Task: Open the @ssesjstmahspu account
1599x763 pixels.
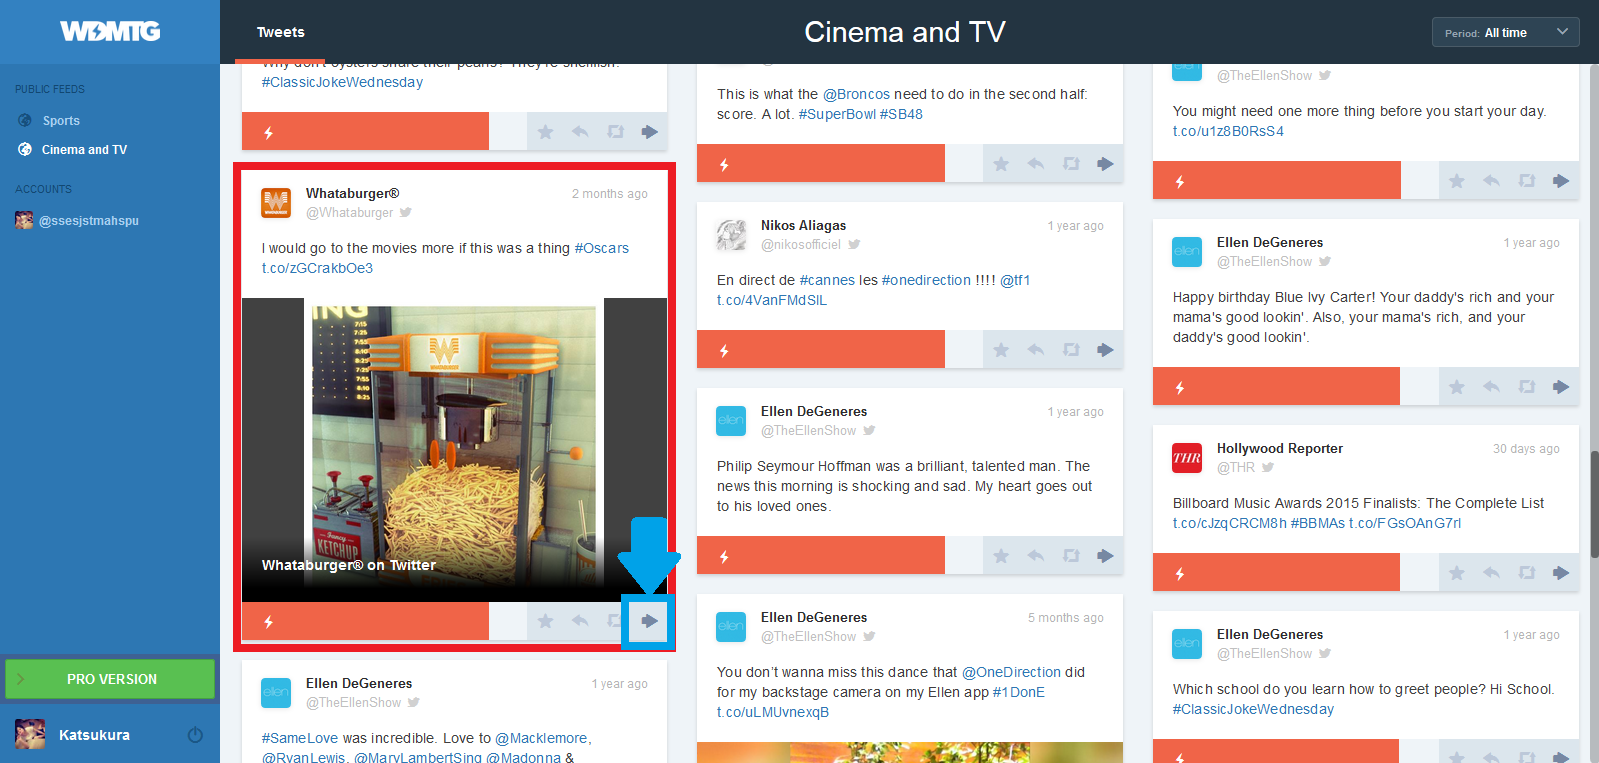Action: [89, 220]
